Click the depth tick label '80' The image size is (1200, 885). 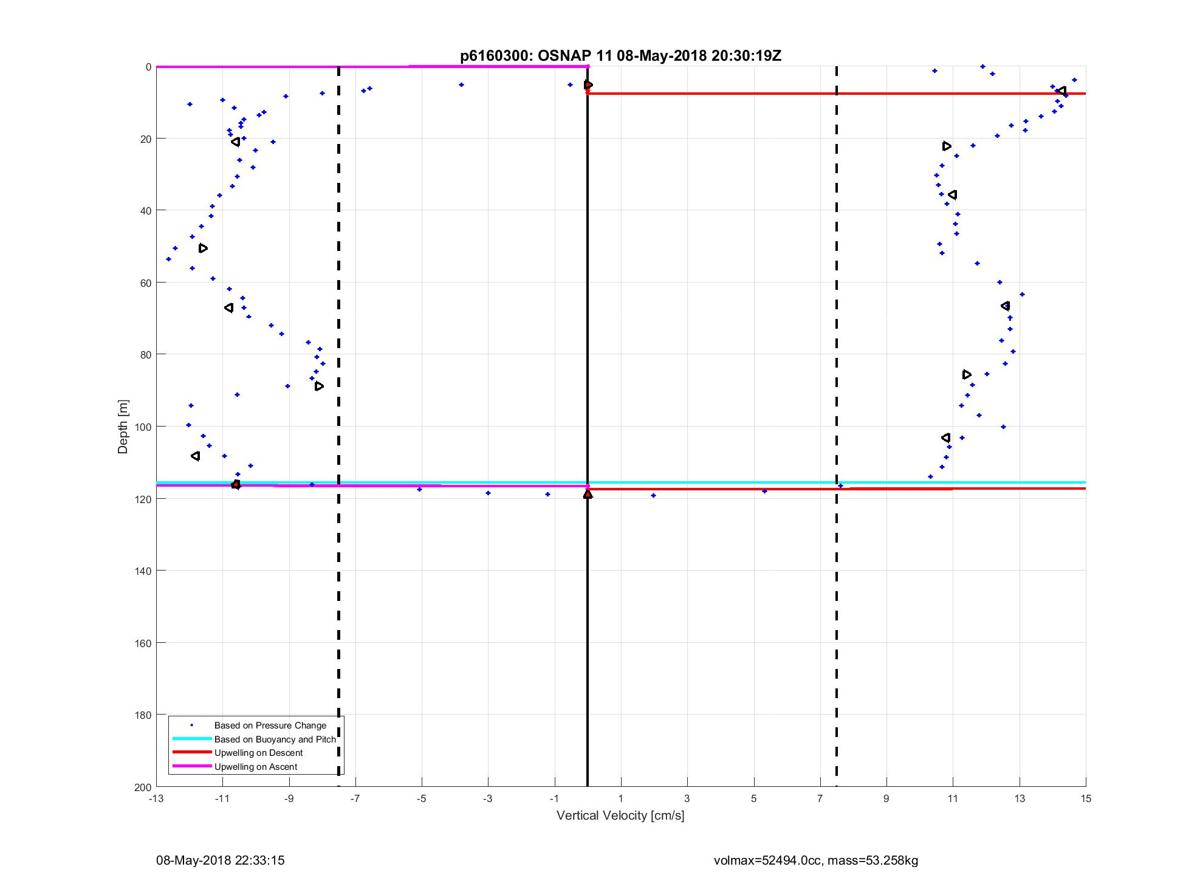(145, 355)
